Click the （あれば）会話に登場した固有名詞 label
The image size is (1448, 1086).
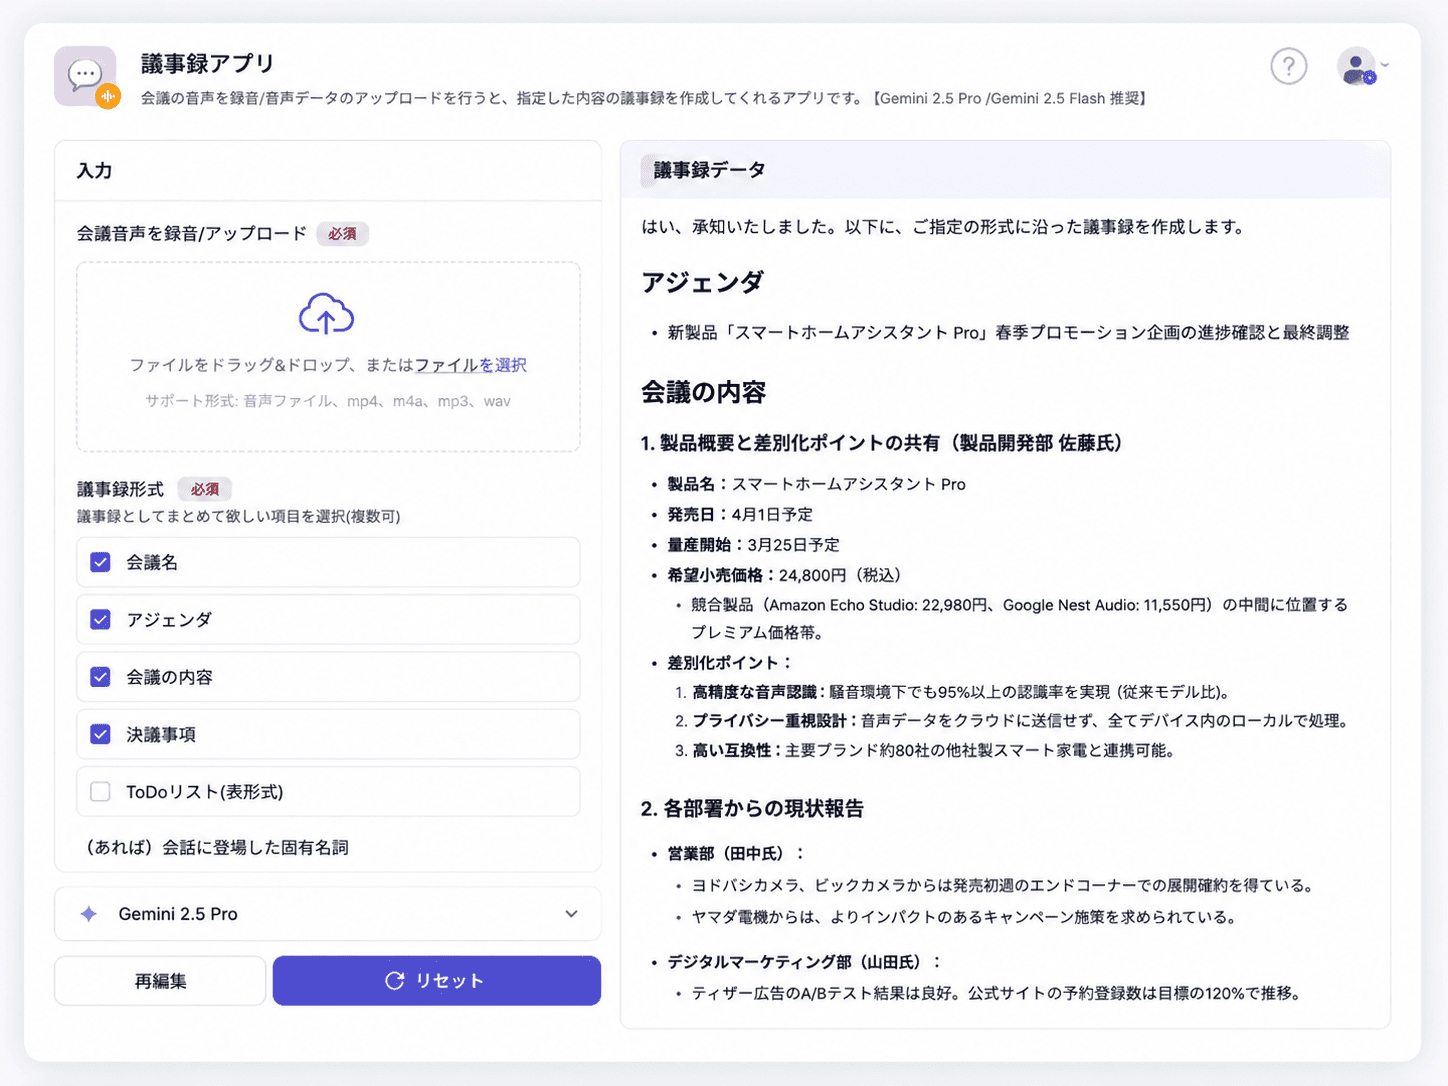(215, 848)
